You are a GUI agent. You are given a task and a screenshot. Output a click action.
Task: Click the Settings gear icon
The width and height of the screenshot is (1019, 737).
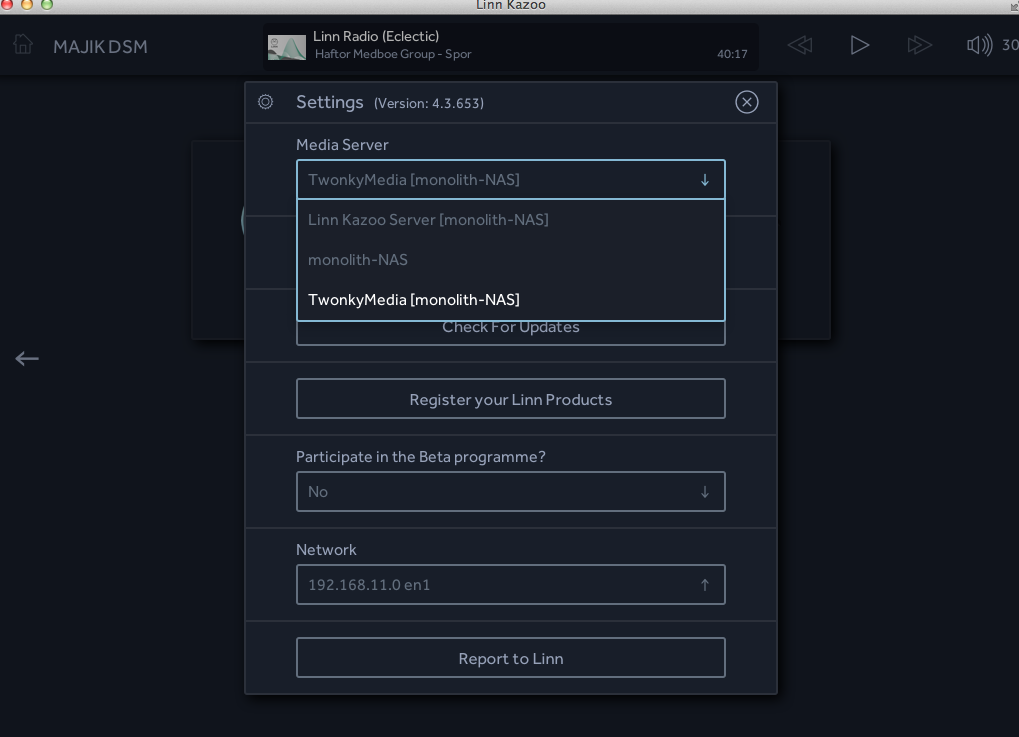pos(265,102)
